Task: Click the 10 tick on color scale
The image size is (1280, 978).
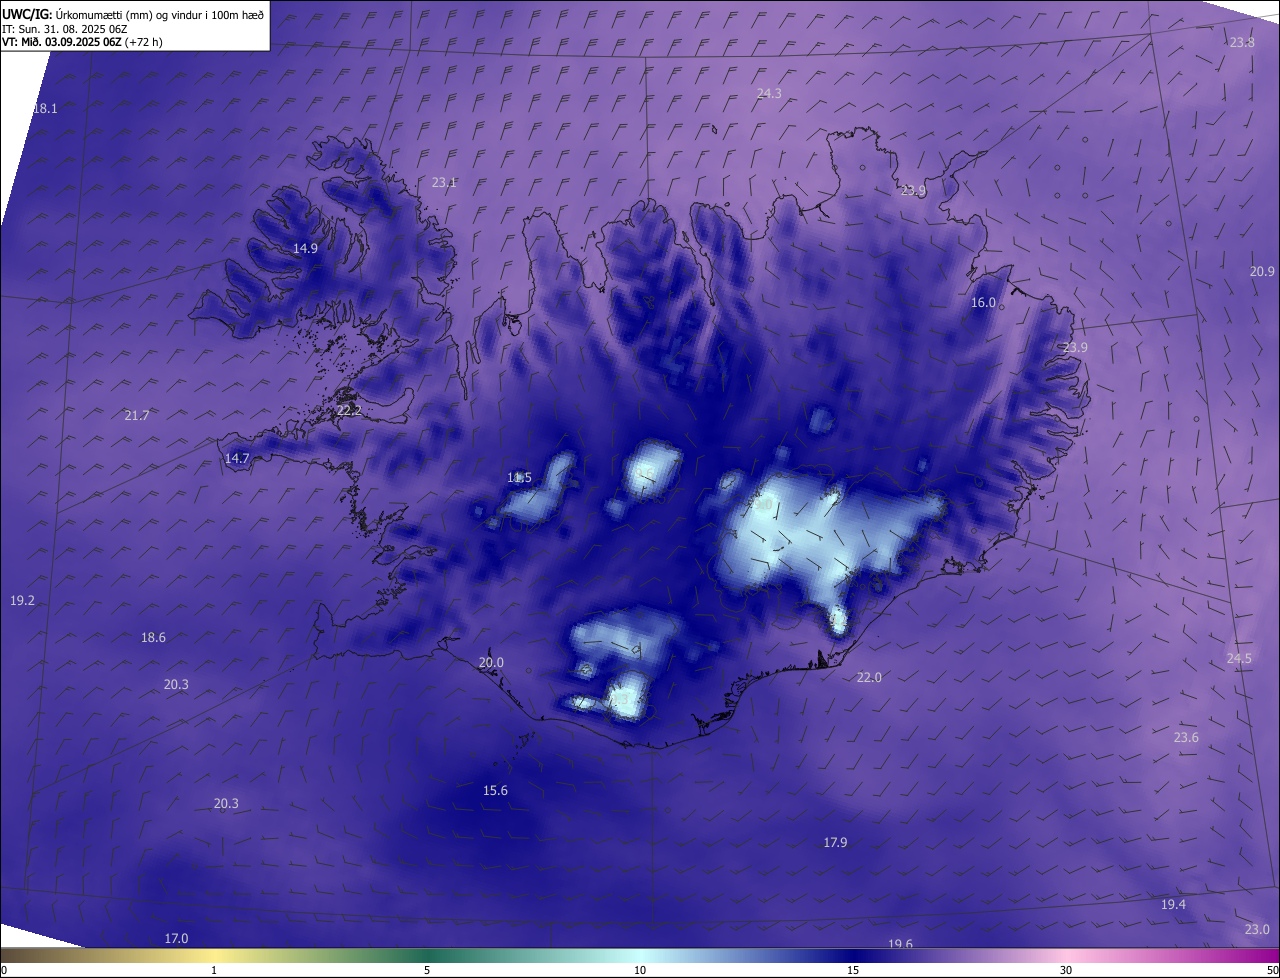Action: 640,970
